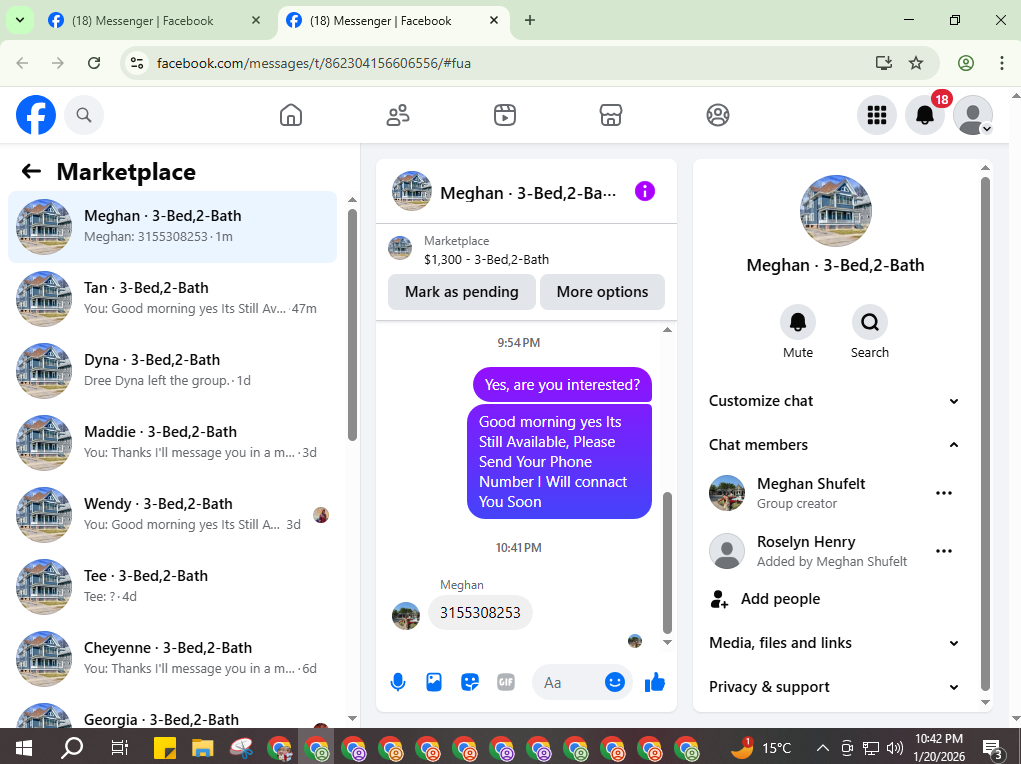Choose a sticker icon in composer
The height and width of the screenshot is (764, 1021).
(x=469, y=682)
